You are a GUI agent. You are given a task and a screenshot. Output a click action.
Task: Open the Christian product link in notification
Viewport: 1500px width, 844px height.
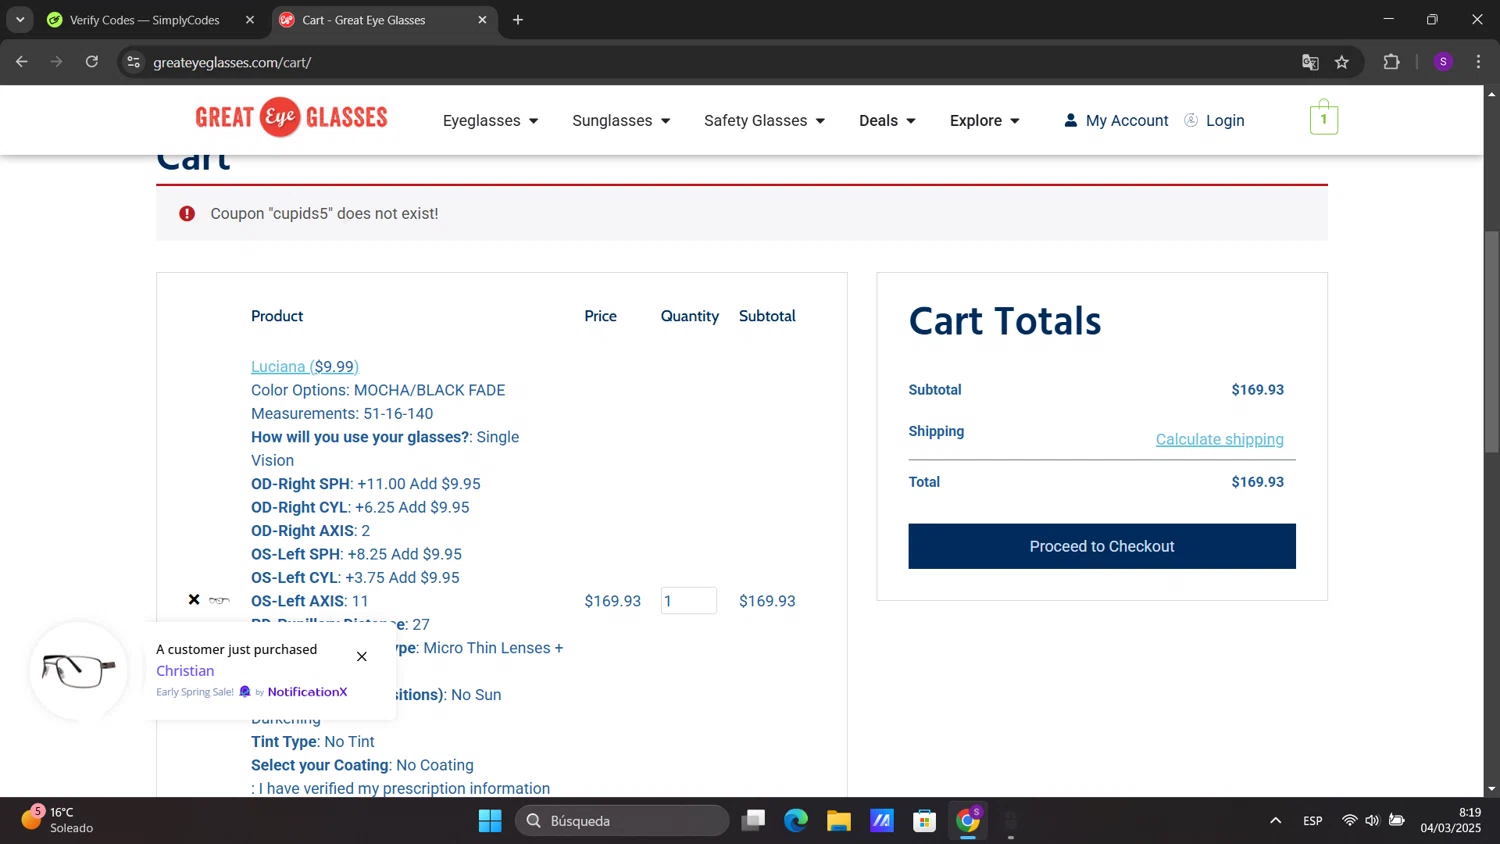tap(185, 671)
